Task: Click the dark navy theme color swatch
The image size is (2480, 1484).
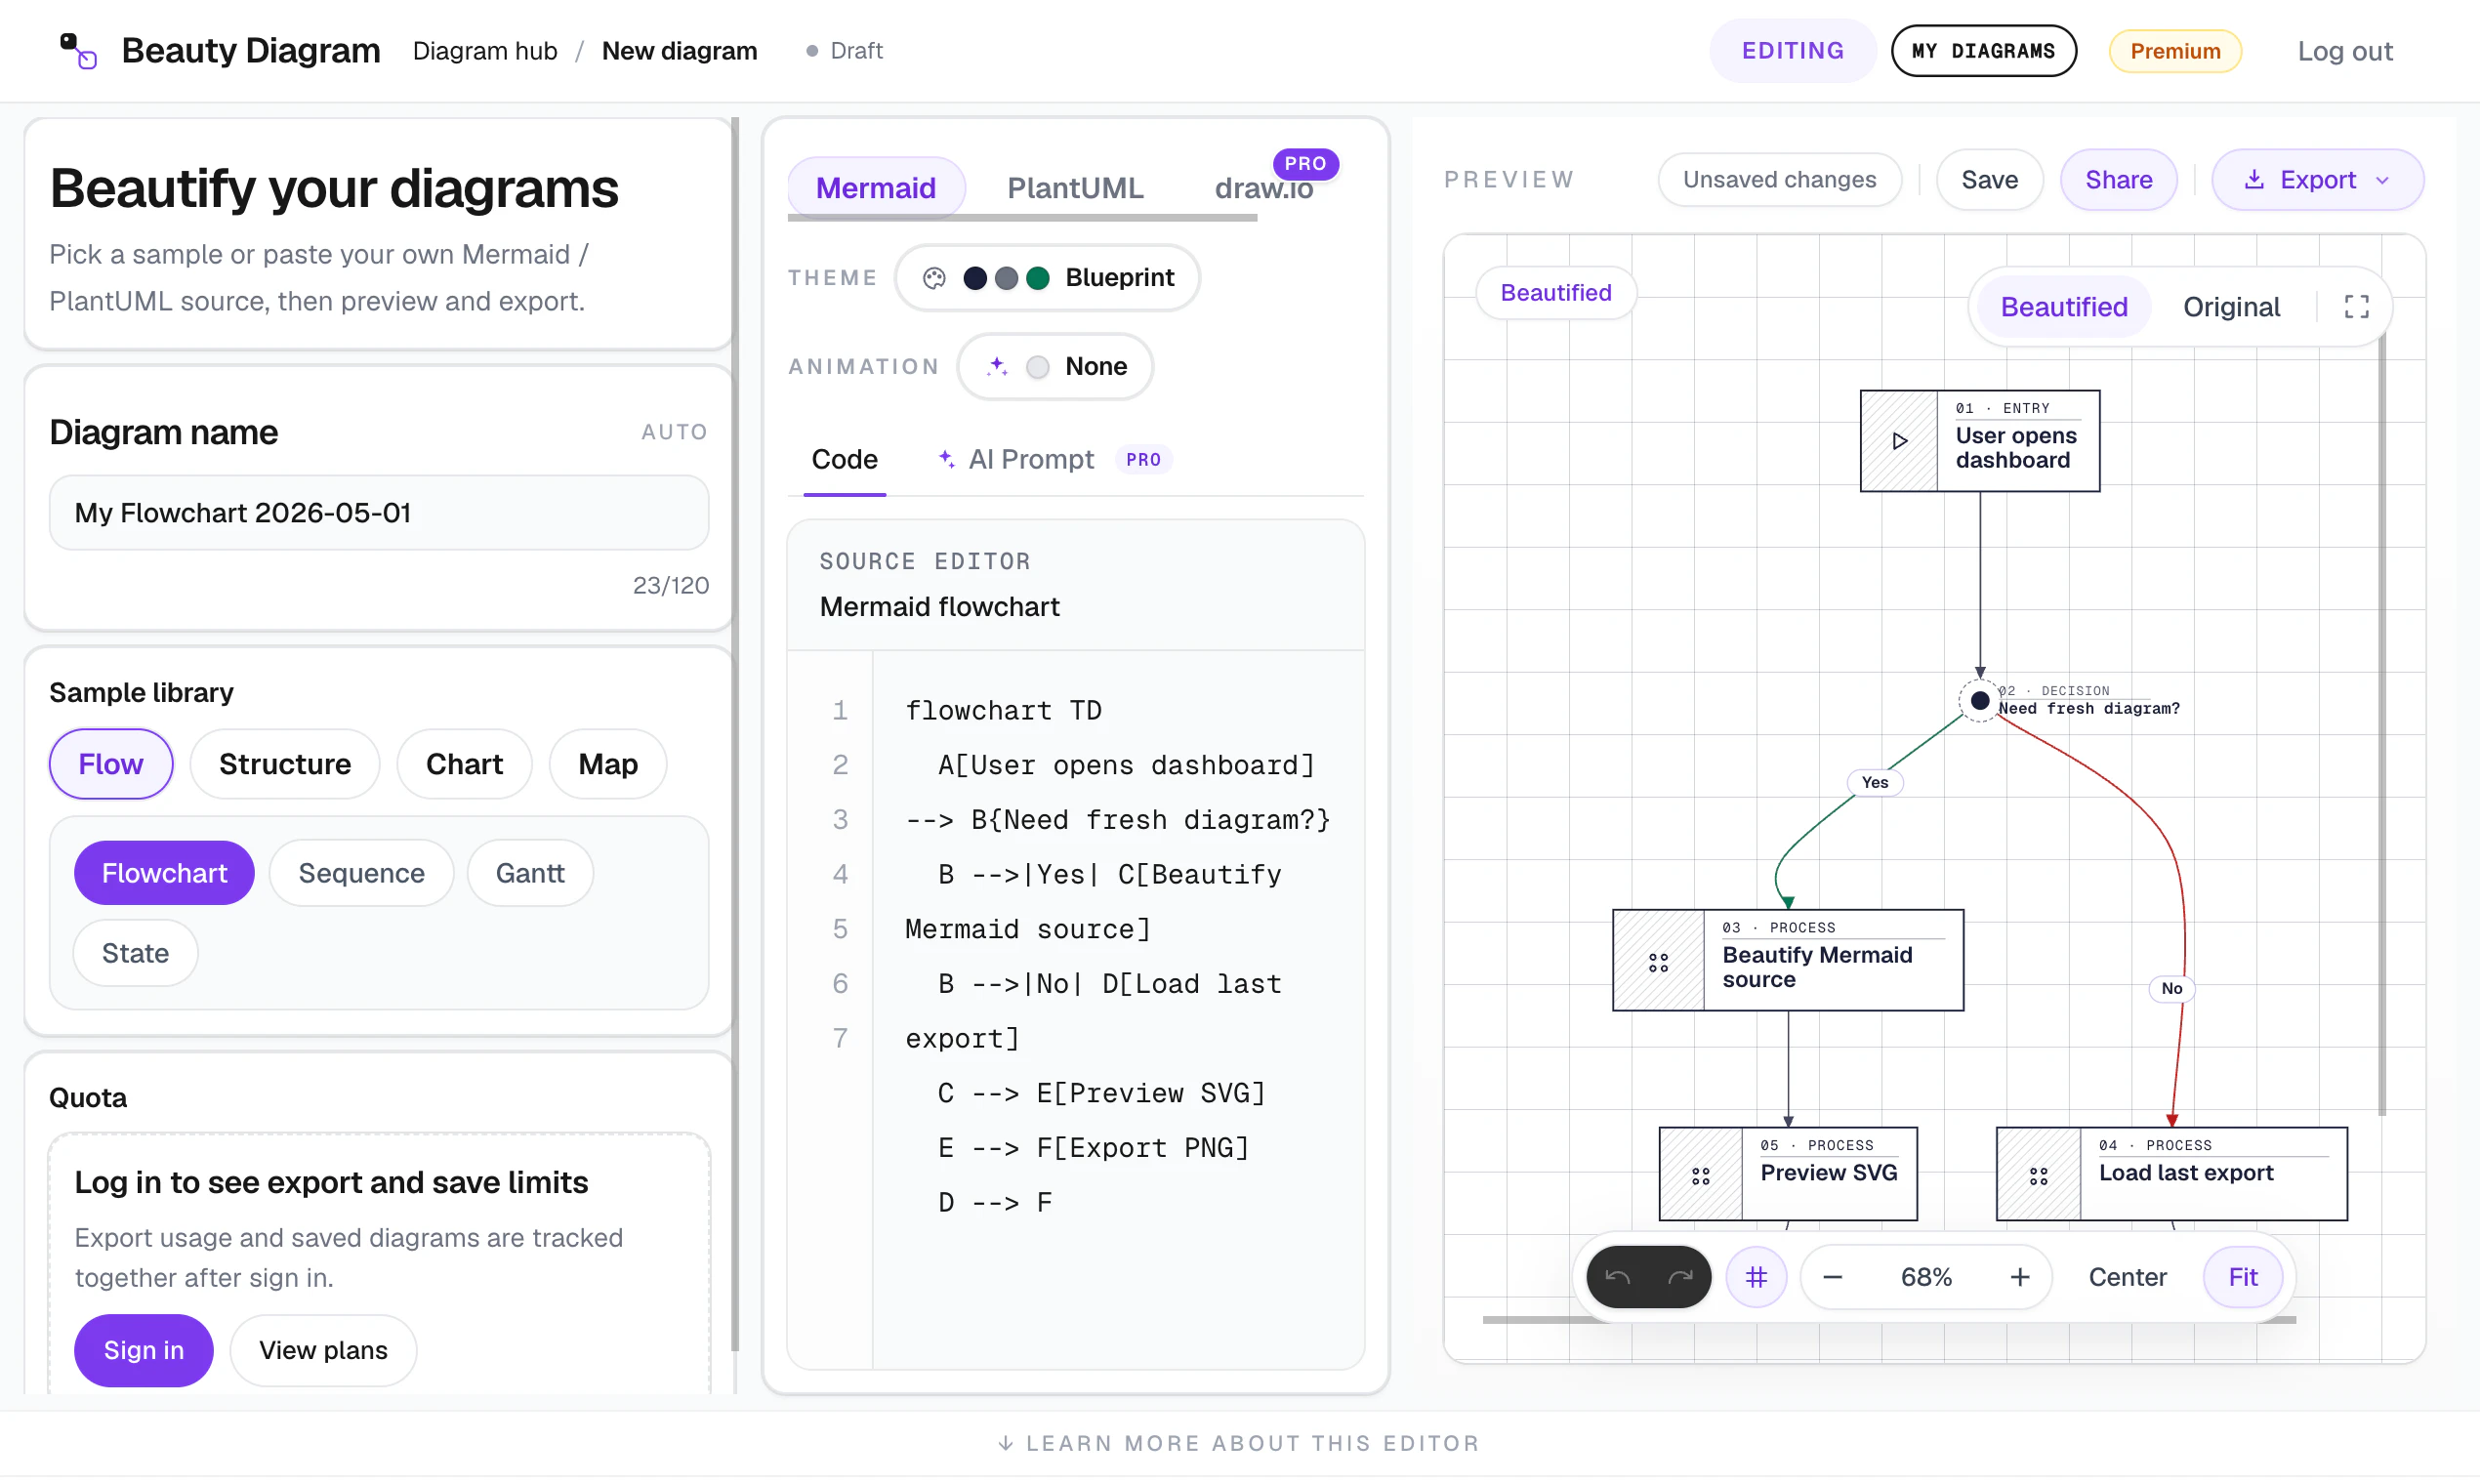Action: click(974, 278)
